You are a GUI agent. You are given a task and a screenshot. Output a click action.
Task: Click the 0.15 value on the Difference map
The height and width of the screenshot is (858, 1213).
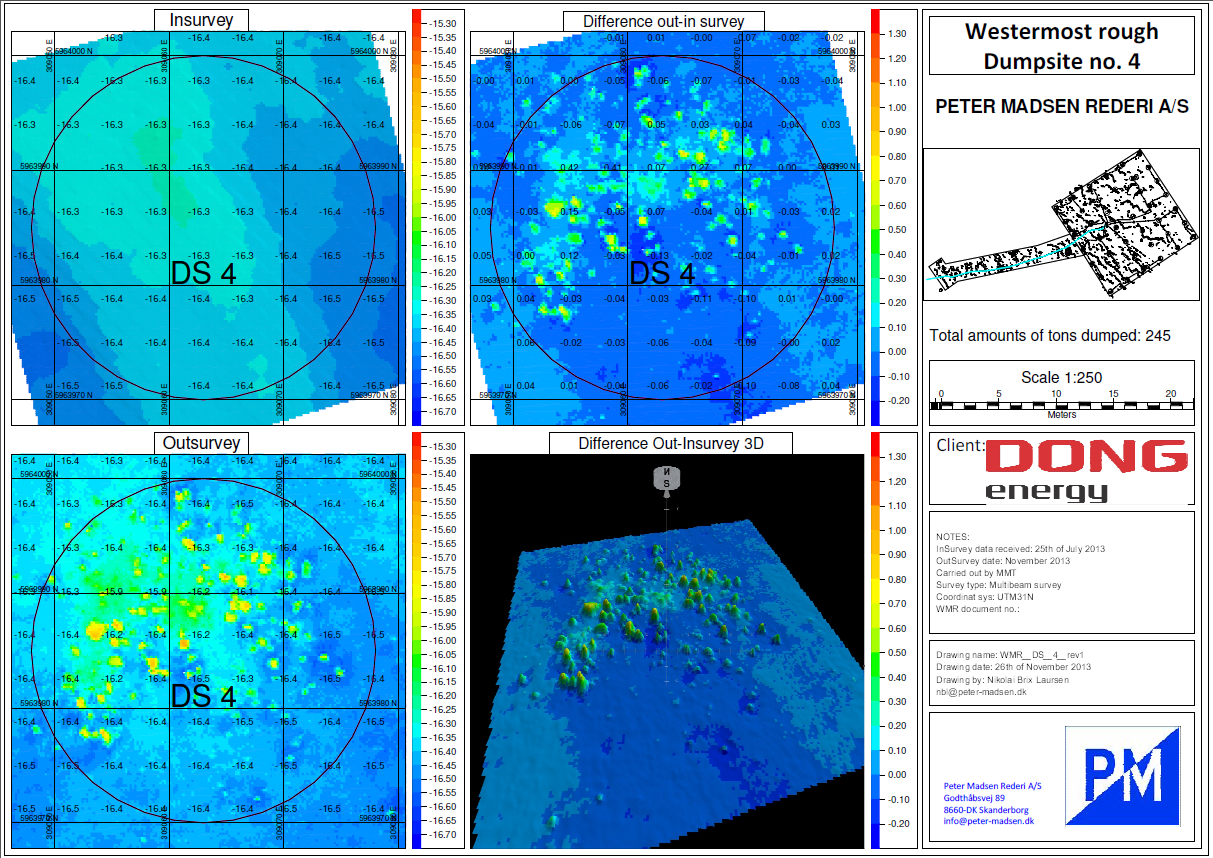pos(569,212)
